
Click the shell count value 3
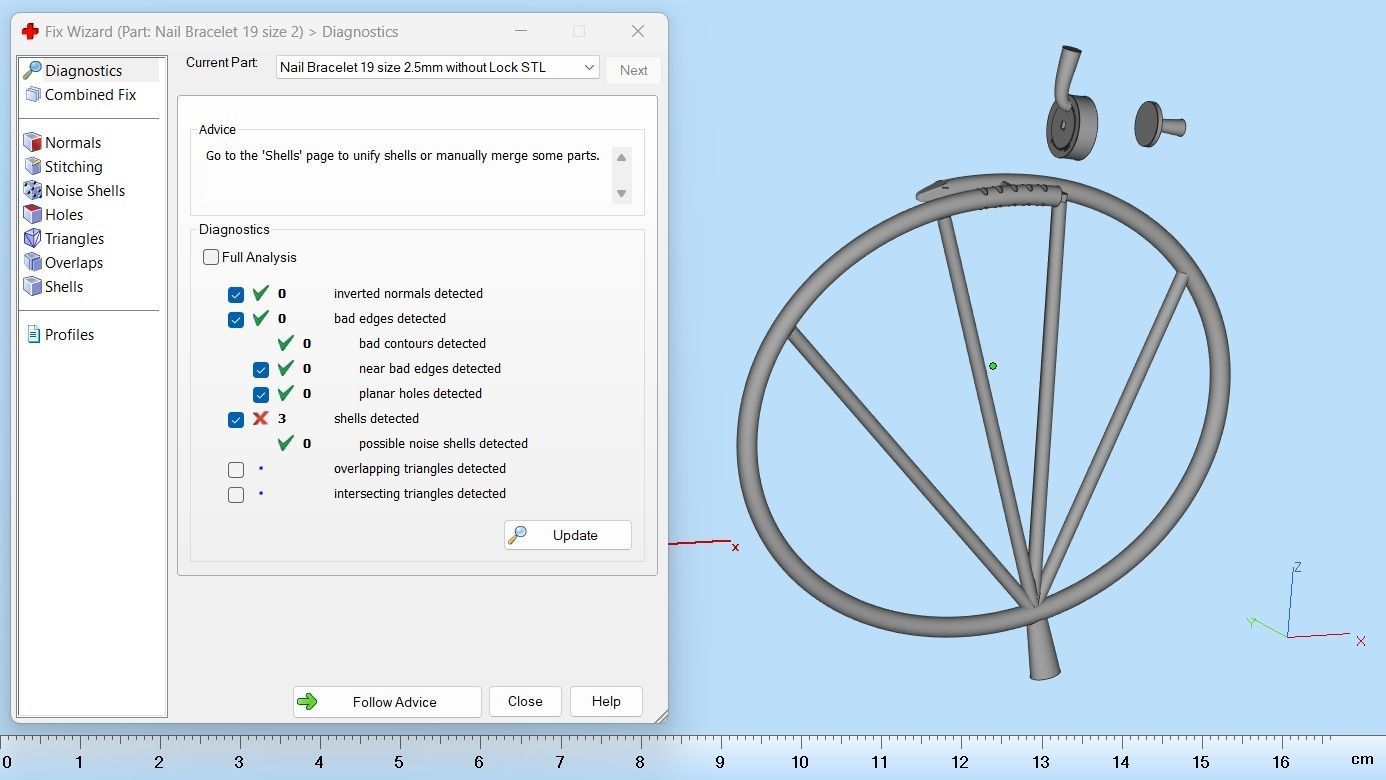(x=282, y=418)
